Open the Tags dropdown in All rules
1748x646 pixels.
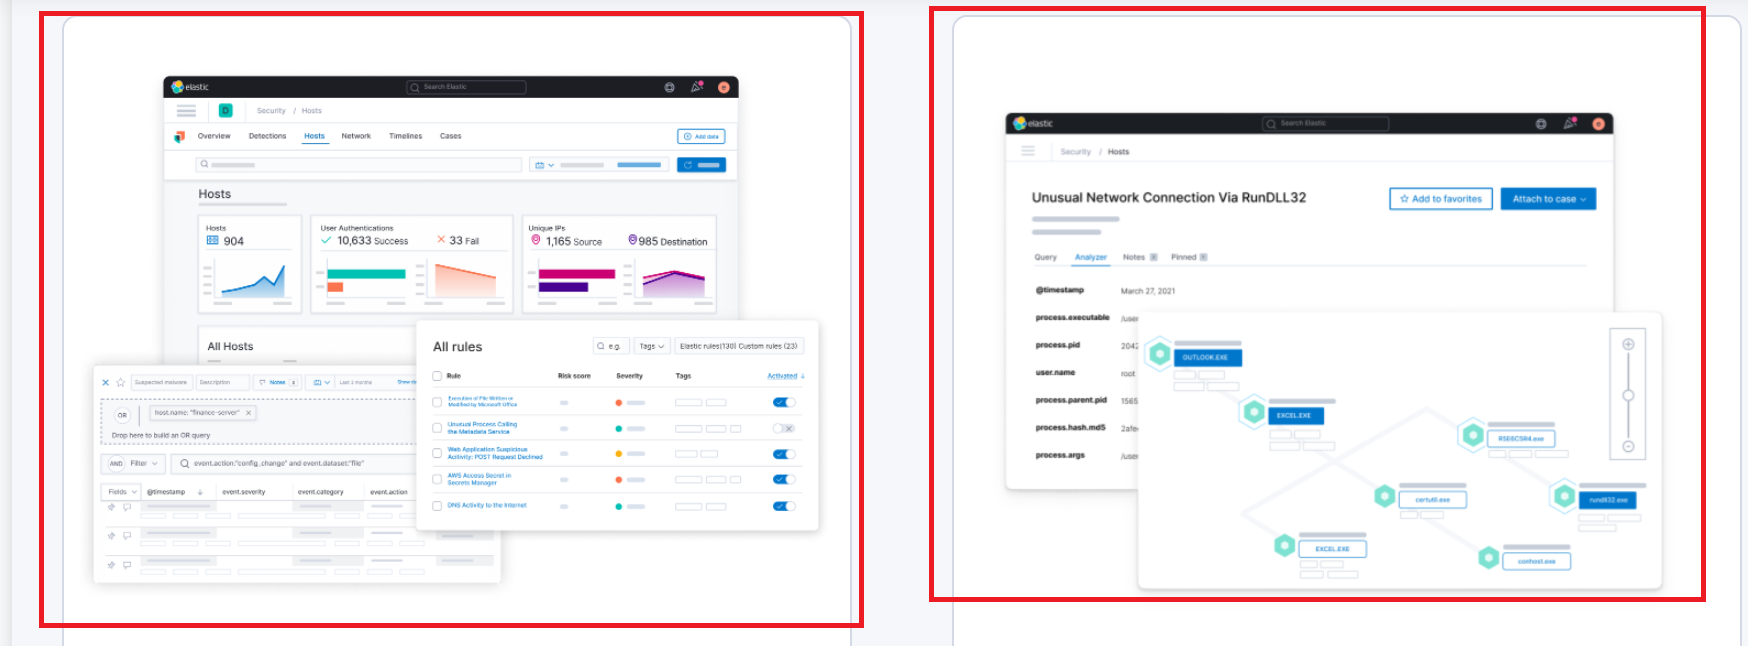click(x=652, y=346)
